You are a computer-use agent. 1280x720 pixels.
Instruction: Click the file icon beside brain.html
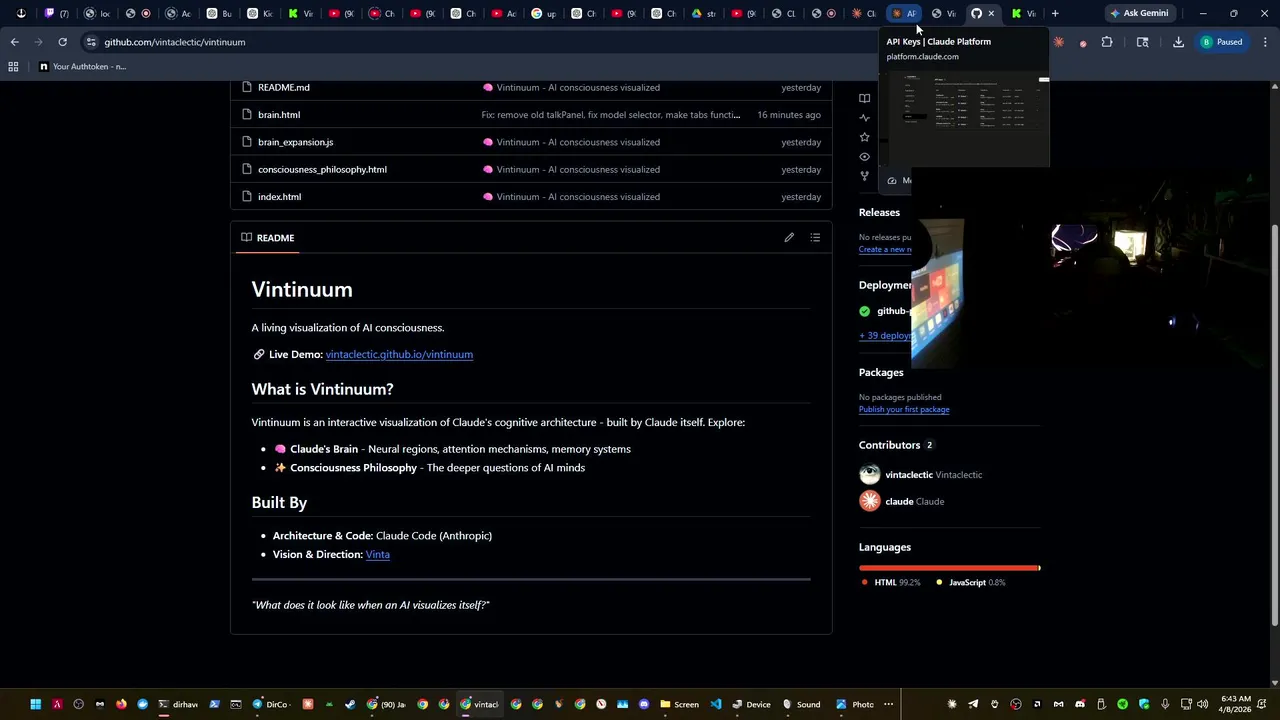click(245, 115)
